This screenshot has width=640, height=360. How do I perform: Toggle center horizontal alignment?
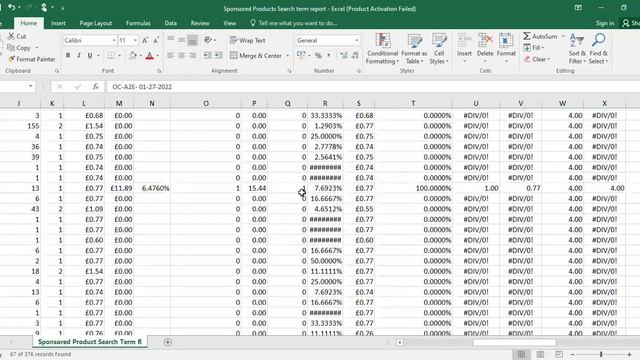click(182, 56)
